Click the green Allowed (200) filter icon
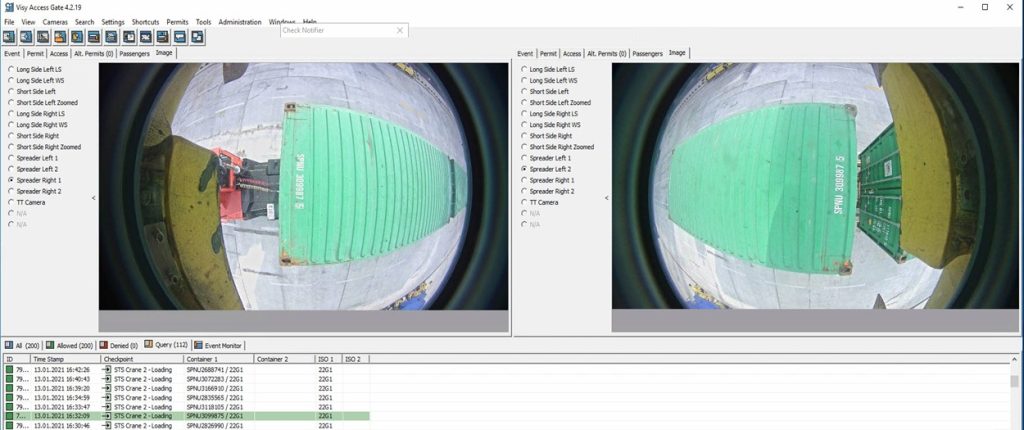This screenshot has width=1024, height=430. point(50,344)
